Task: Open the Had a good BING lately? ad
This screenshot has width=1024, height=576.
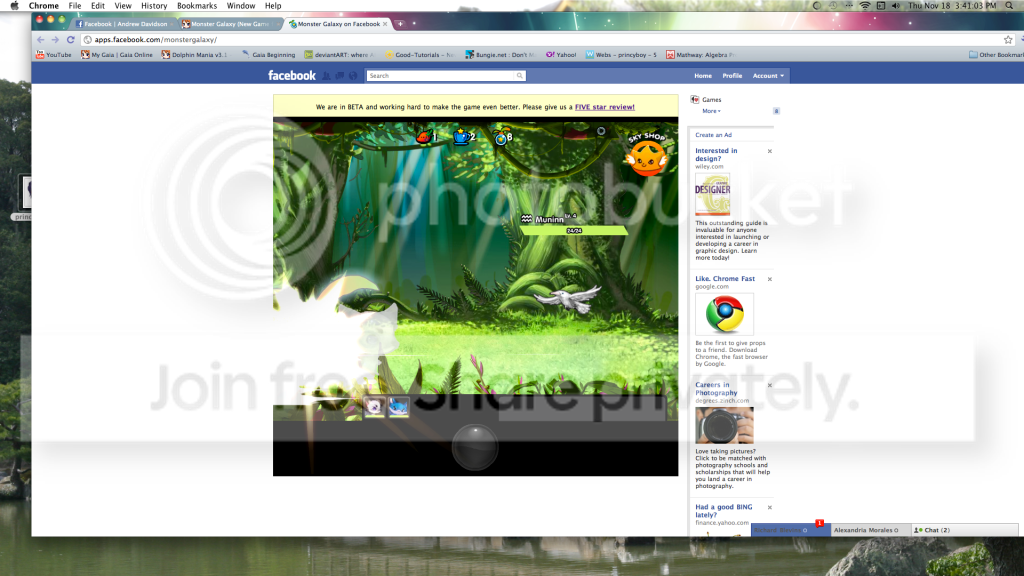Action: [724, 511]
